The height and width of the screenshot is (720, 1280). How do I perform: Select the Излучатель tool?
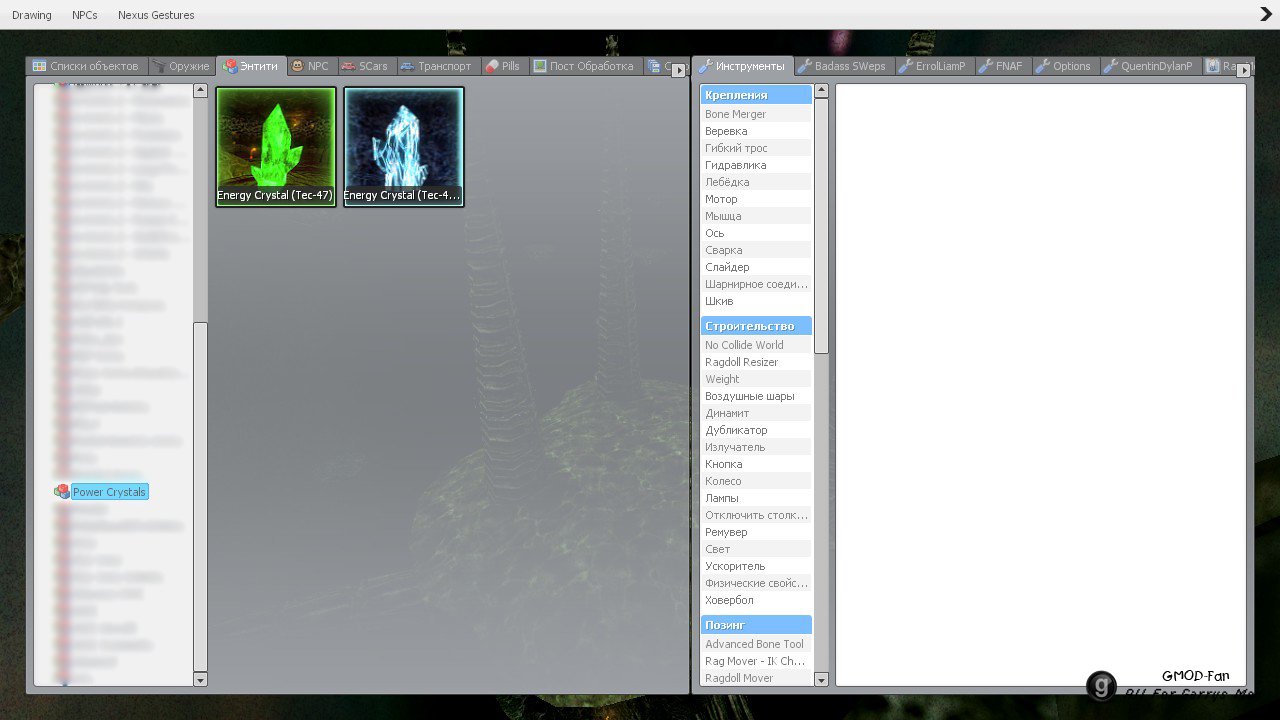point(757,447)
